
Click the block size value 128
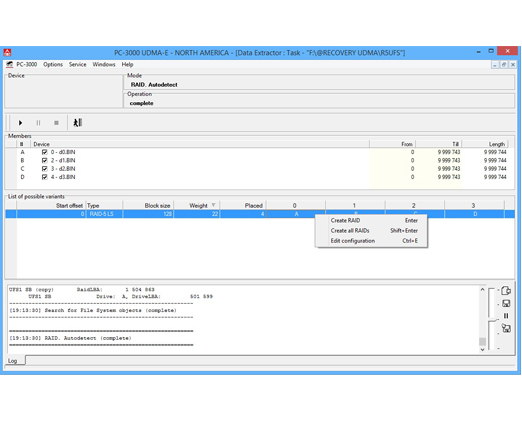(167, 214)
